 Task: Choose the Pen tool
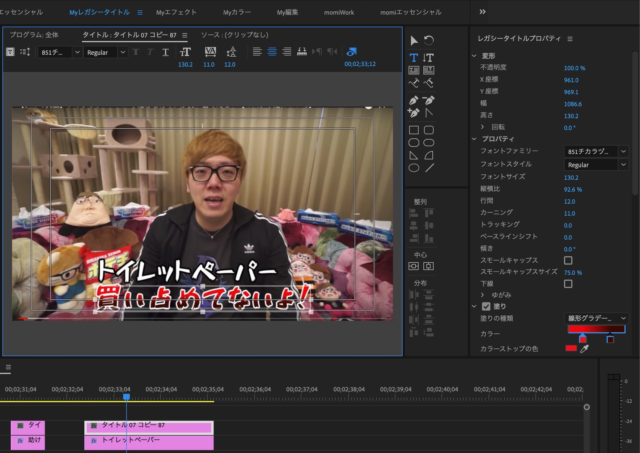414,101
